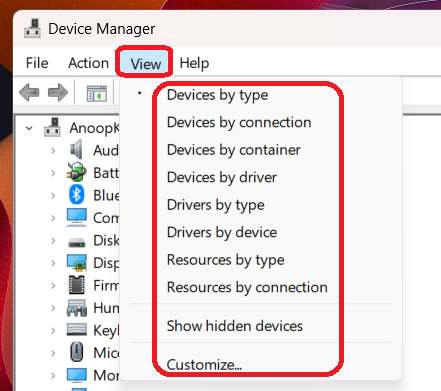Image resolution: width=441 pixels, height=391 pixels.
Task: Select the 'Firm' tree row text
Action: pos(106,285)
